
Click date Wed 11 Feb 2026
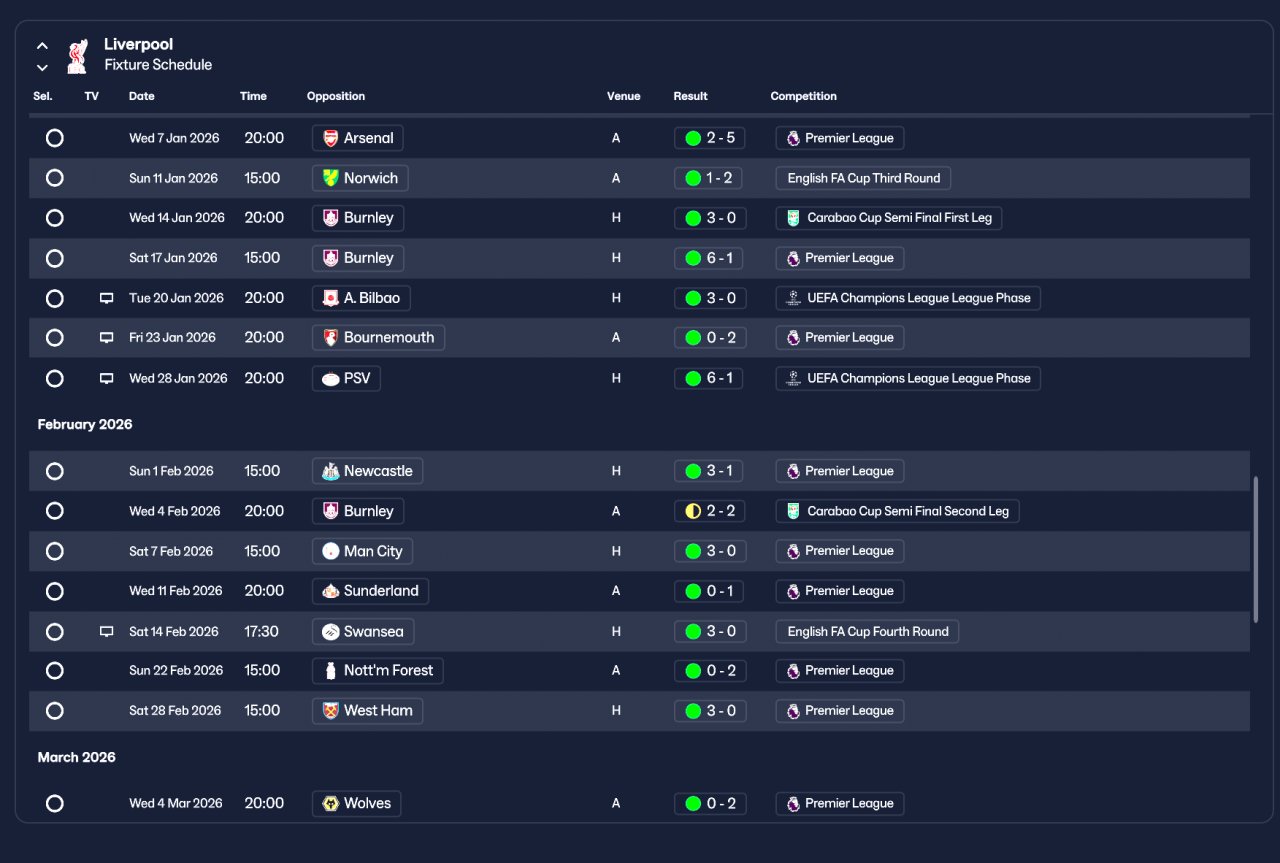[x=176, y=591]
